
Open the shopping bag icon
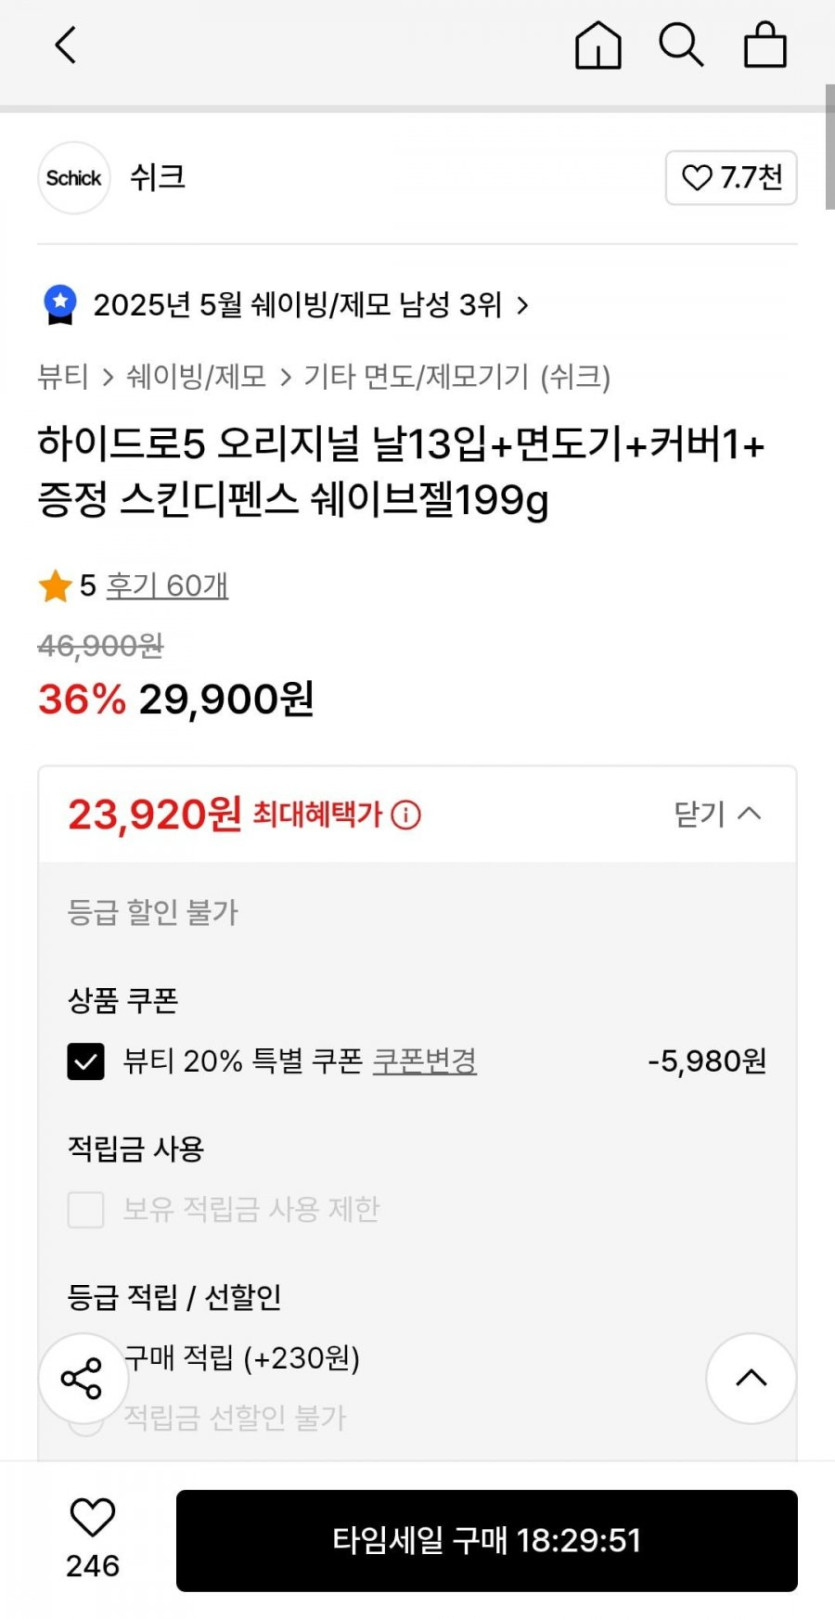[765, 45]
